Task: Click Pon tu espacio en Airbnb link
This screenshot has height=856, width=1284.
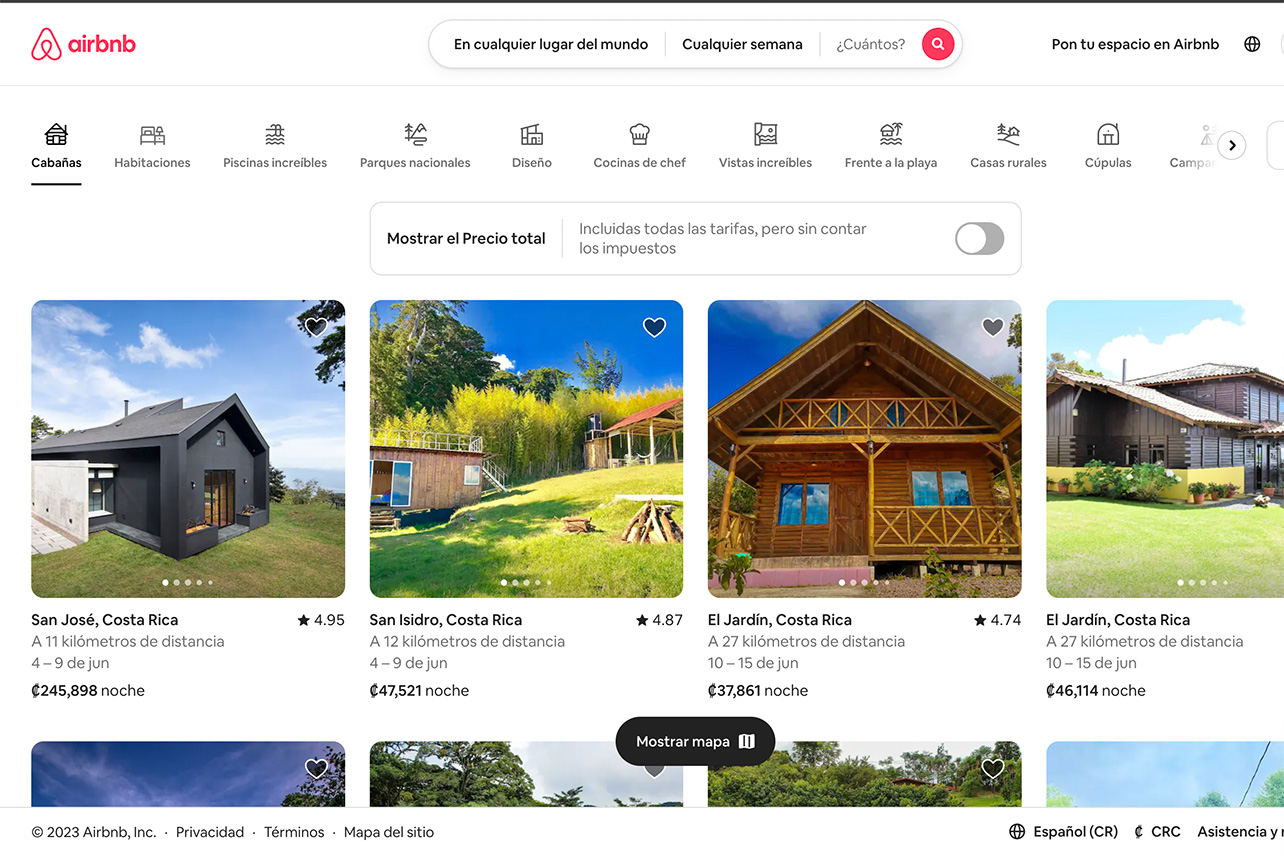Action: point(1135,44)
